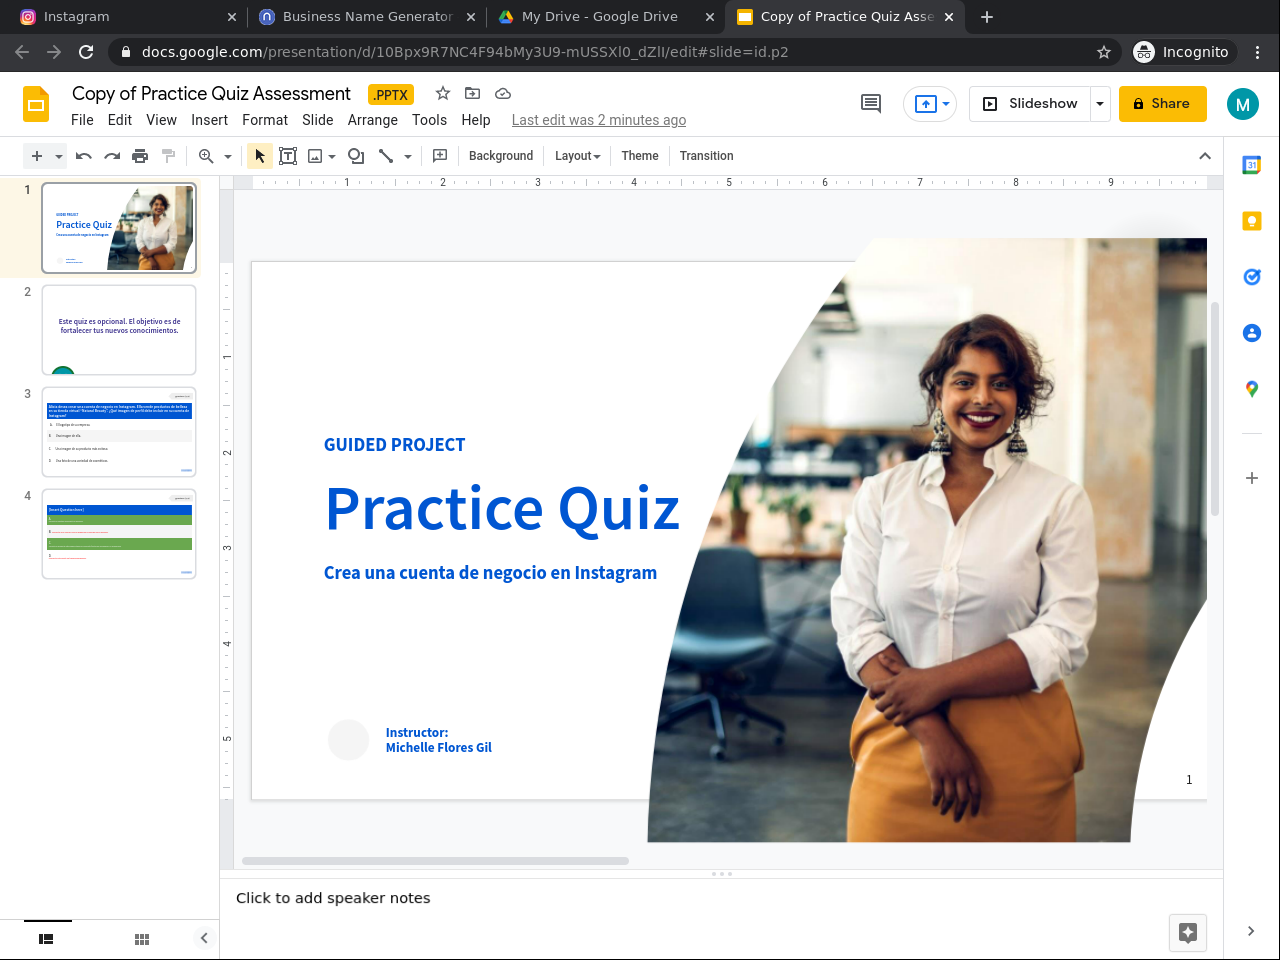Click the Background button
Viewport: 1280px width, 960px height.
[x=501, y=156]
